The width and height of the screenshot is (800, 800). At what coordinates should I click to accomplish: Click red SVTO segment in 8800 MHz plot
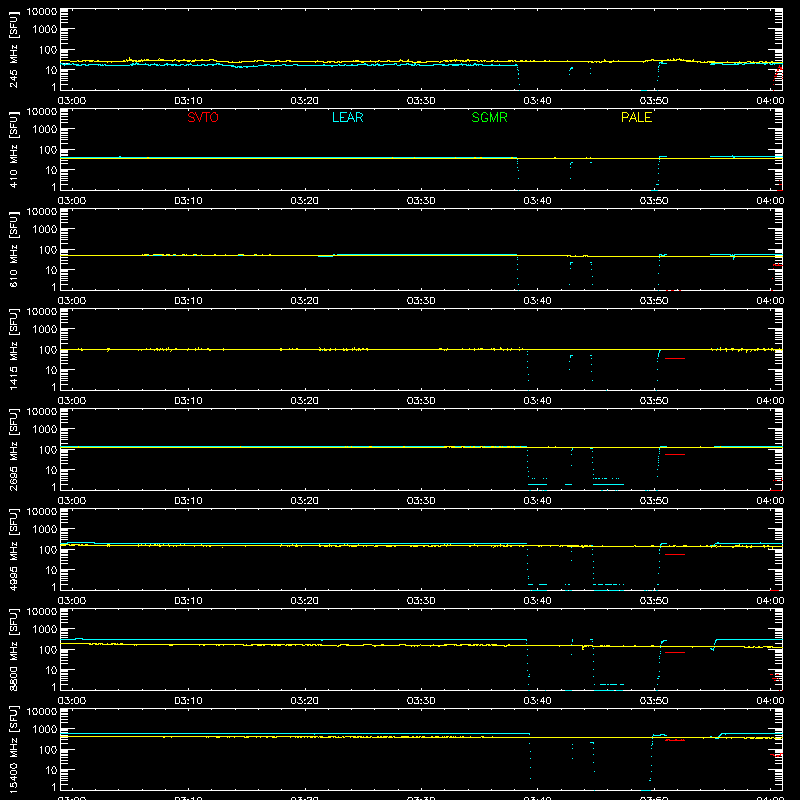tap(675, 653)
